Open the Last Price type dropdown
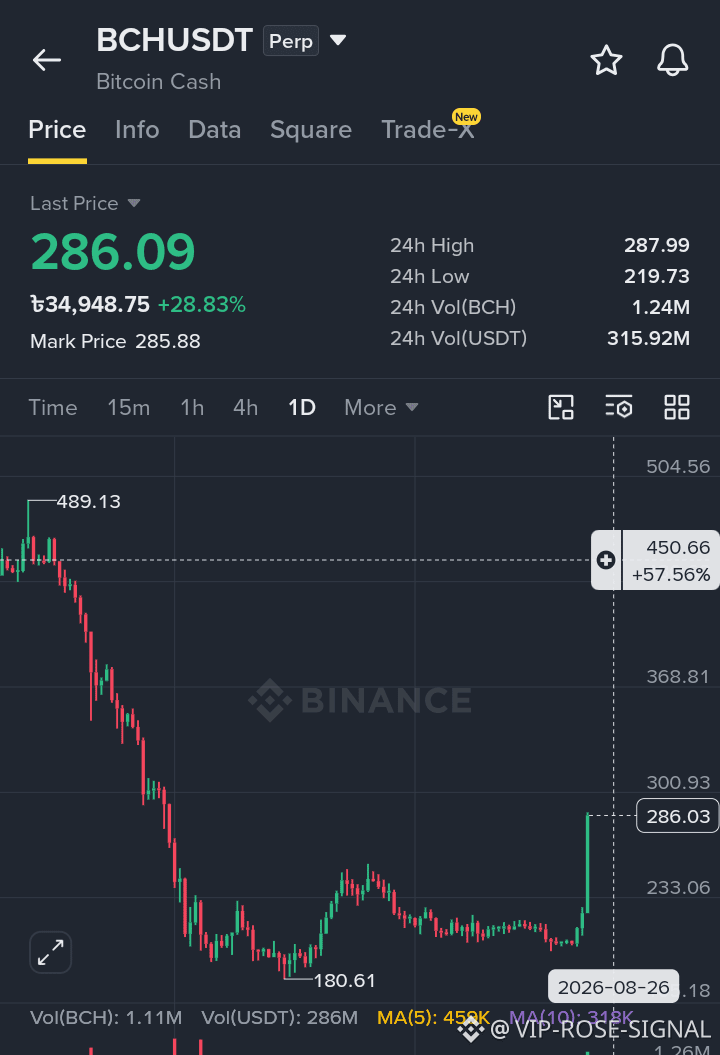This screenshot has width=720, height=1055. (134, 203)
